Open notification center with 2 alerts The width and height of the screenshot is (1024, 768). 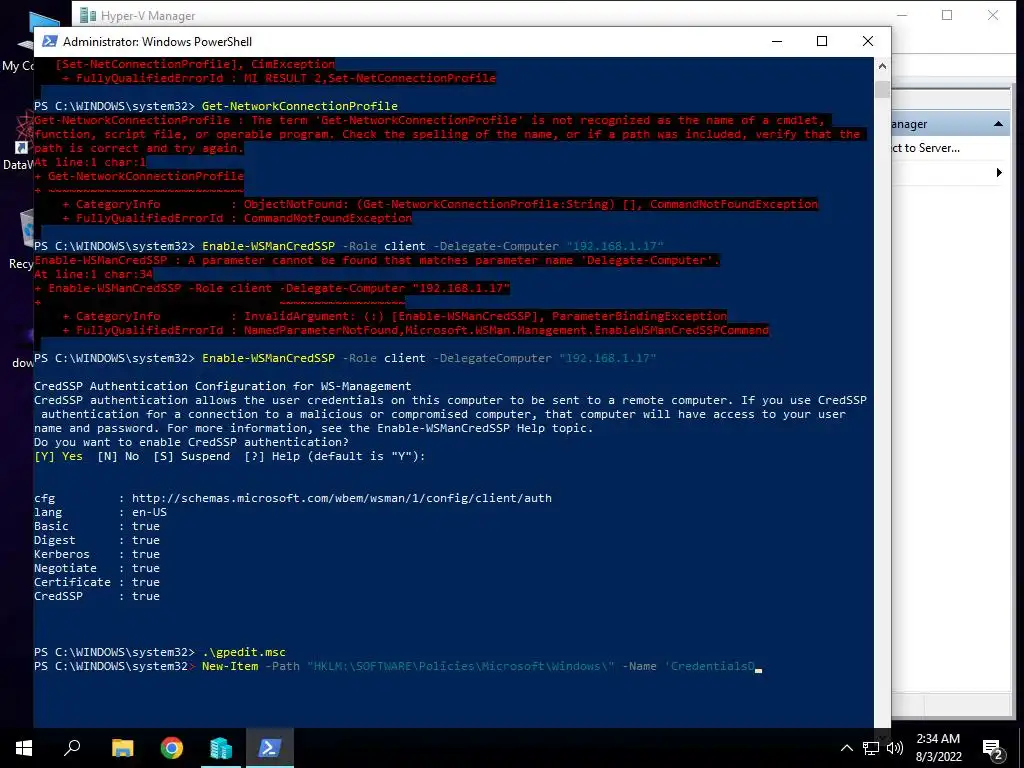(x=993, y=749)
